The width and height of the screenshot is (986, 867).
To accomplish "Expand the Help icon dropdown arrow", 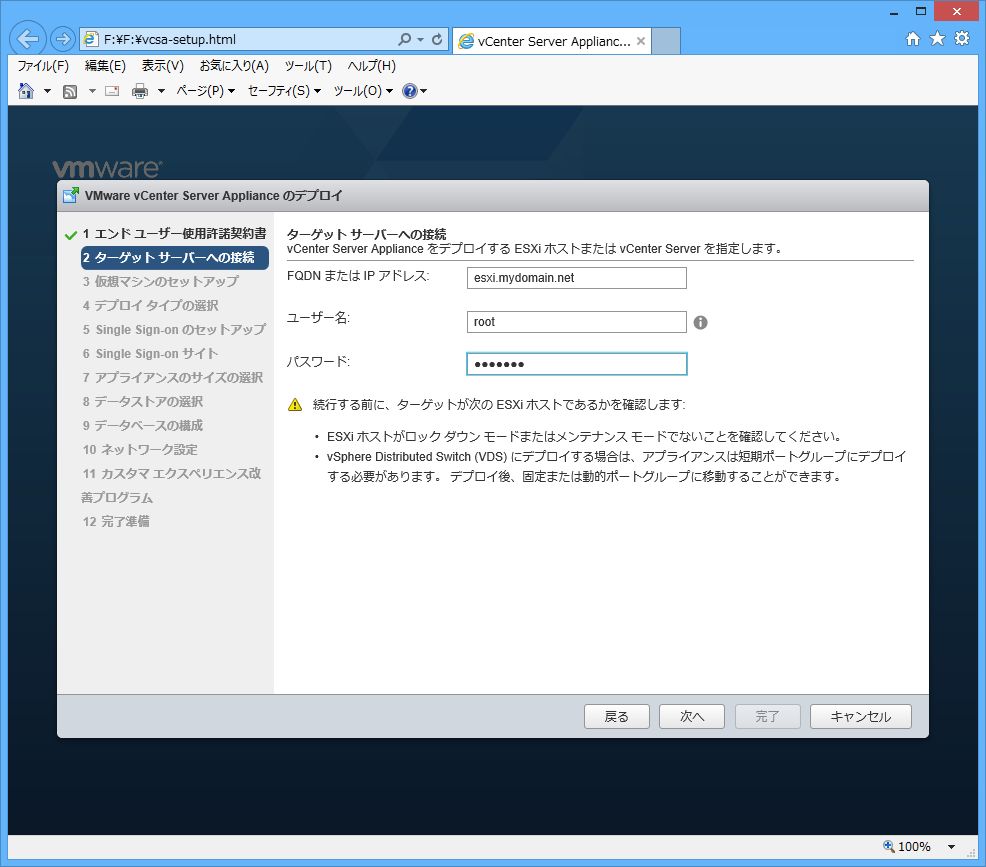I will point(424,91).
